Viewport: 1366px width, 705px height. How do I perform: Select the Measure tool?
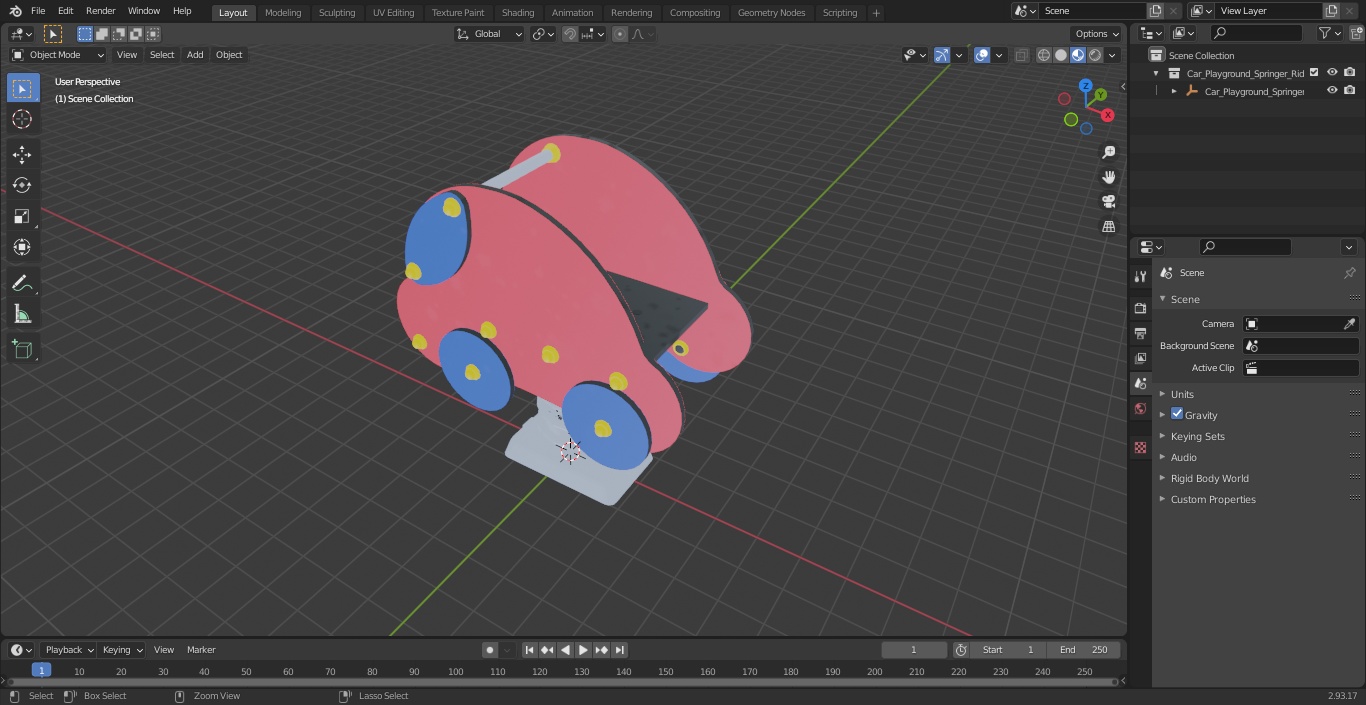[x=22, y=315]
